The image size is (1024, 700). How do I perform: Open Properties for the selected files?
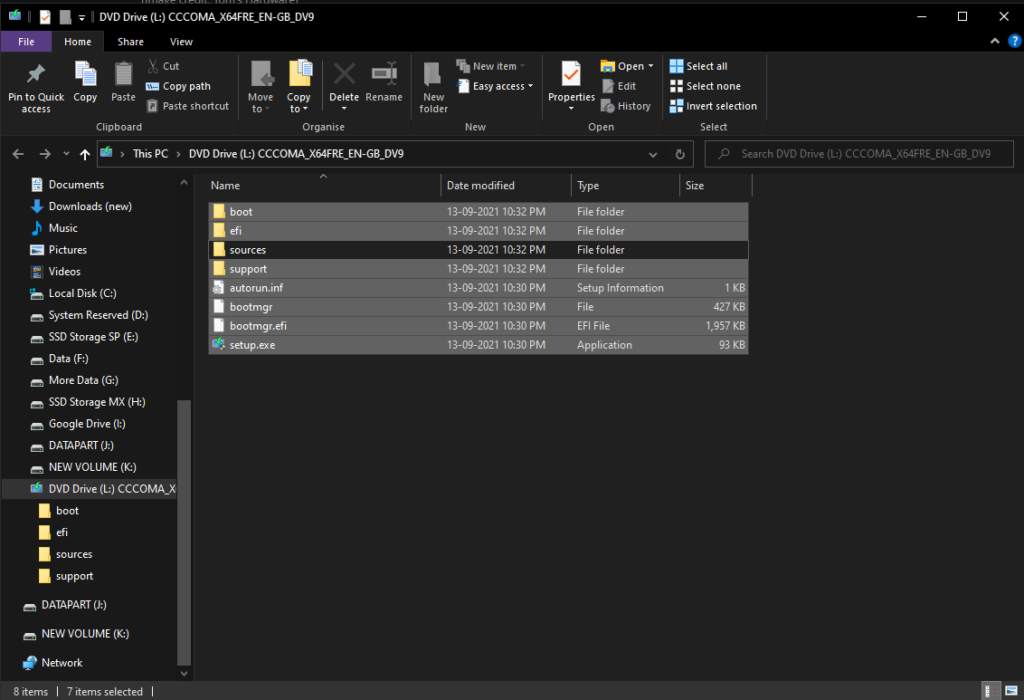tap(571, 80)
